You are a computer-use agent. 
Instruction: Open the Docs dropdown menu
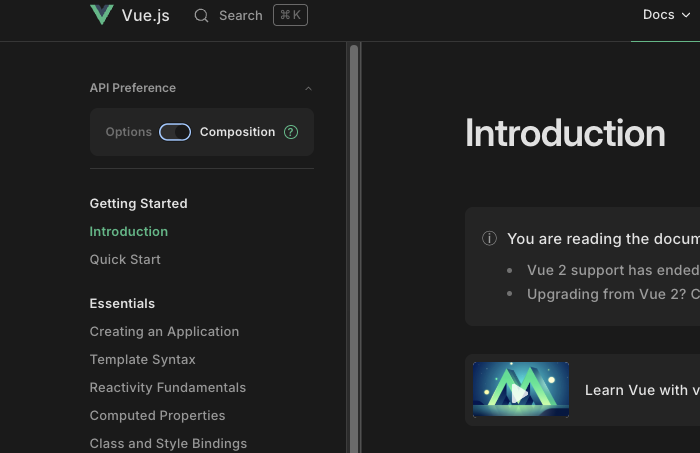coord(667,15)
